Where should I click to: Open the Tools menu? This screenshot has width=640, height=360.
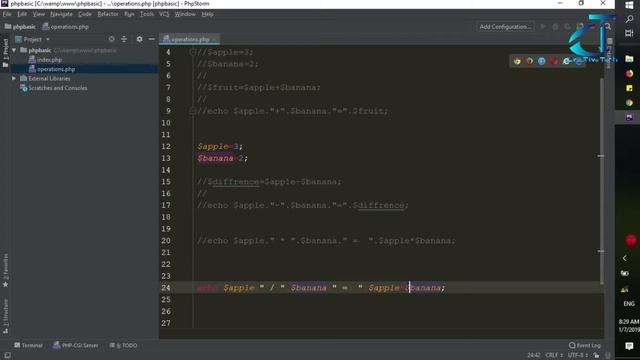click(147, 14)
